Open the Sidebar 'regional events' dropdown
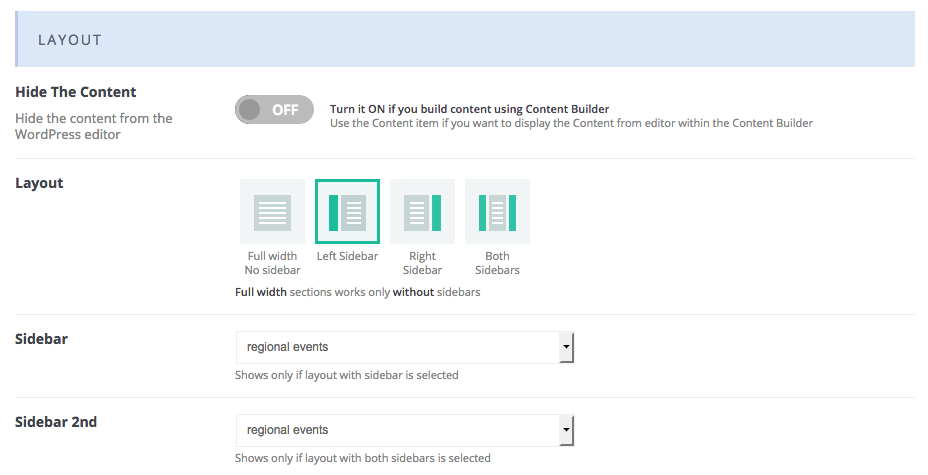This screenshot has height=475, width=928. [405, 347]
